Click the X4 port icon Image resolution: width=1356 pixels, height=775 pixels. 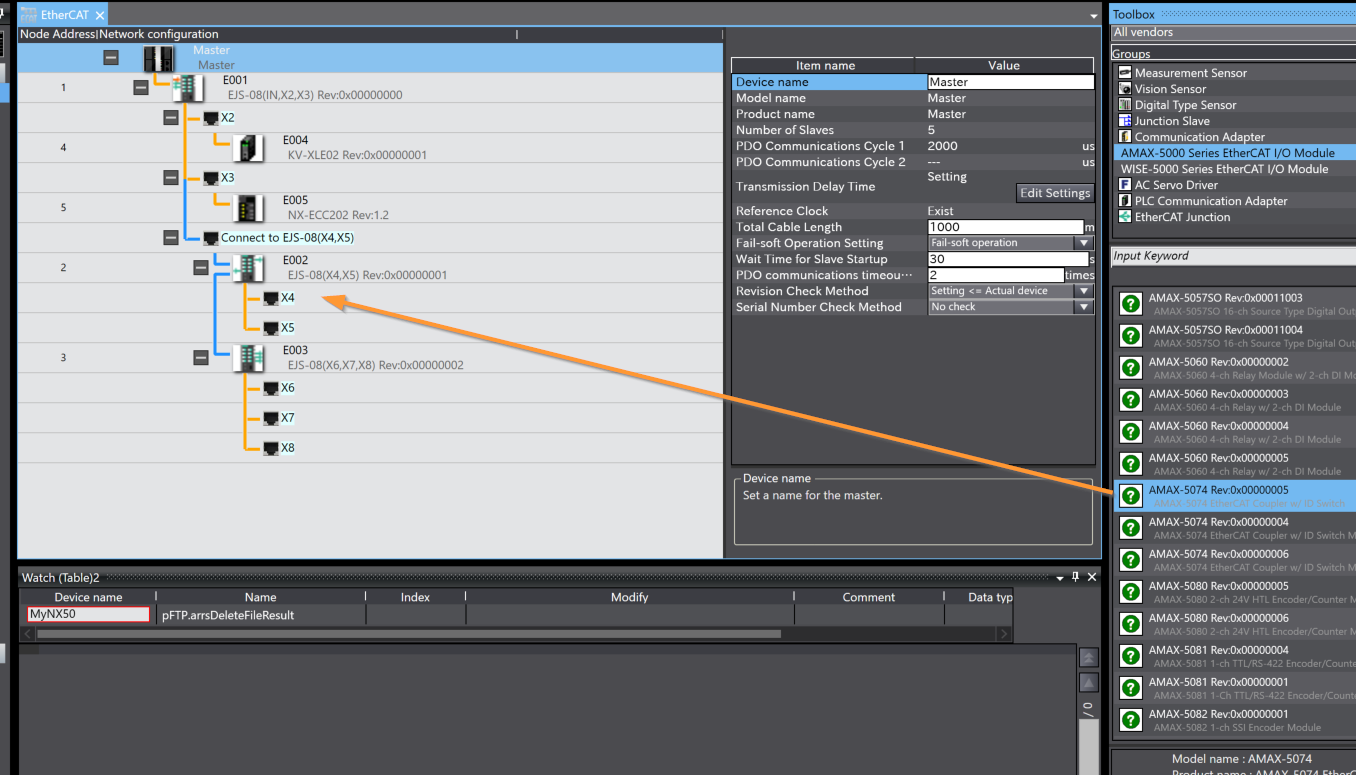pos(271,298)
